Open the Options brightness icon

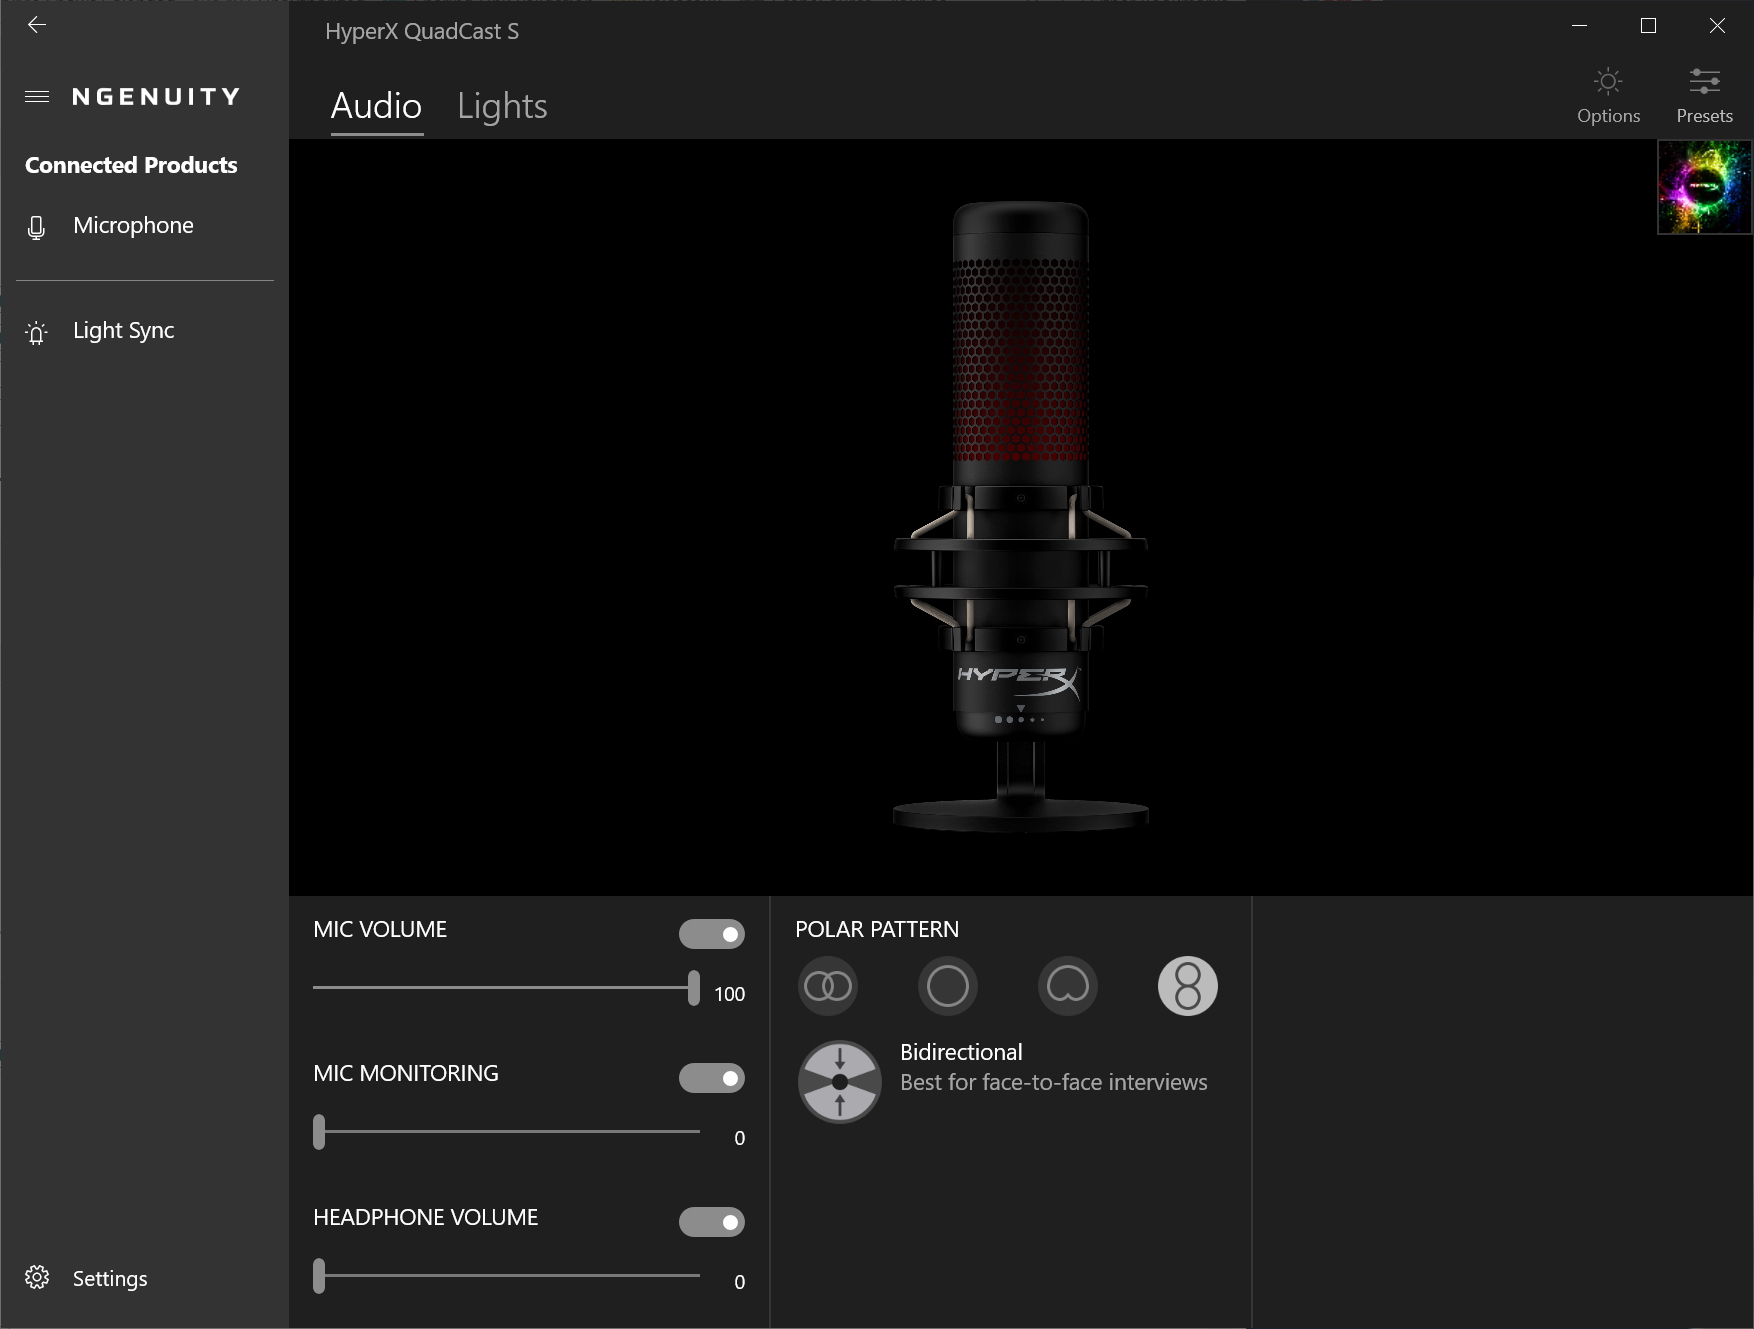click(1608, 82)
